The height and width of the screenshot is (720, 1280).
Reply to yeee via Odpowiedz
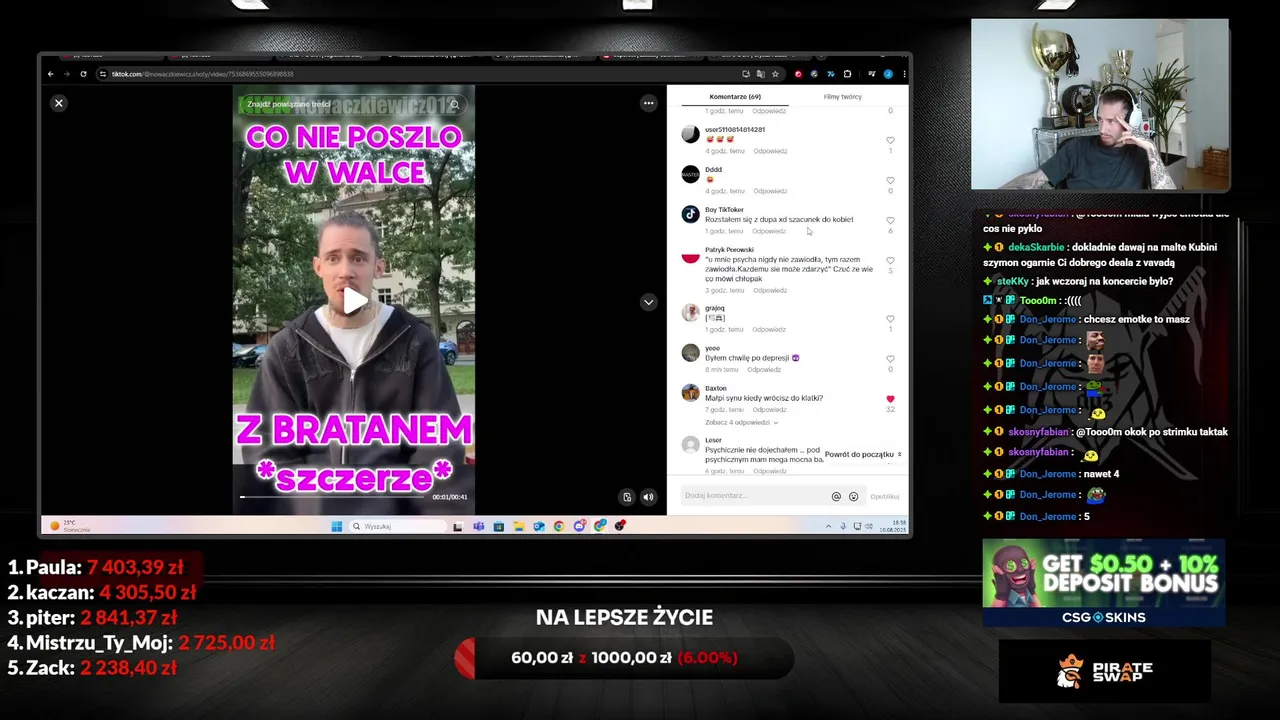[764, 369]
